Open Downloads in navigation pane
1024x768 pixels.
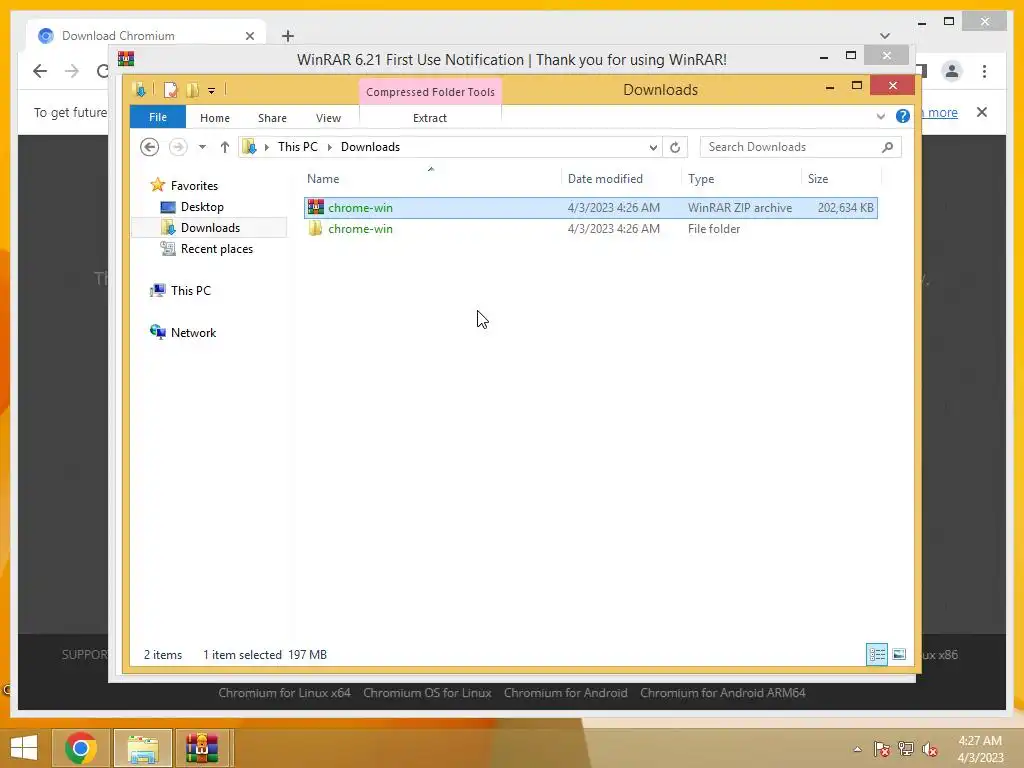click(210, 227)
